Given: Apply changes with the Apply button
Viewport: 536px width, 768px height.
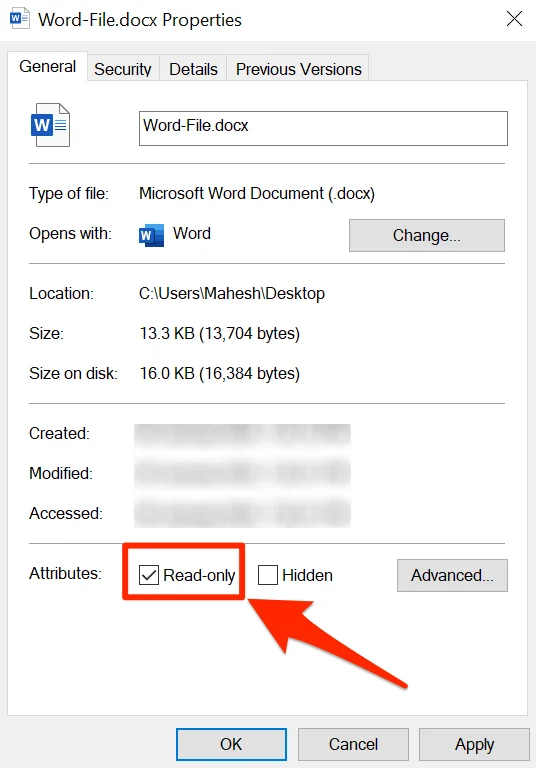Looking at the screenshot, I should (x=474, y=744).
